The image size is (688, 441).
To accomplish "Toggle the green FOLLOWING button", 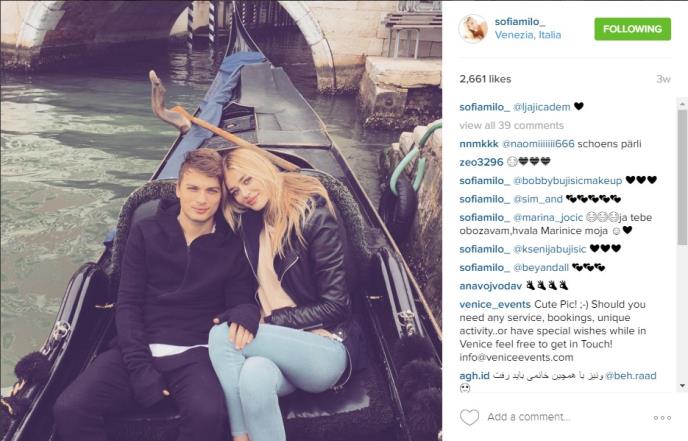I will [632, 29].
